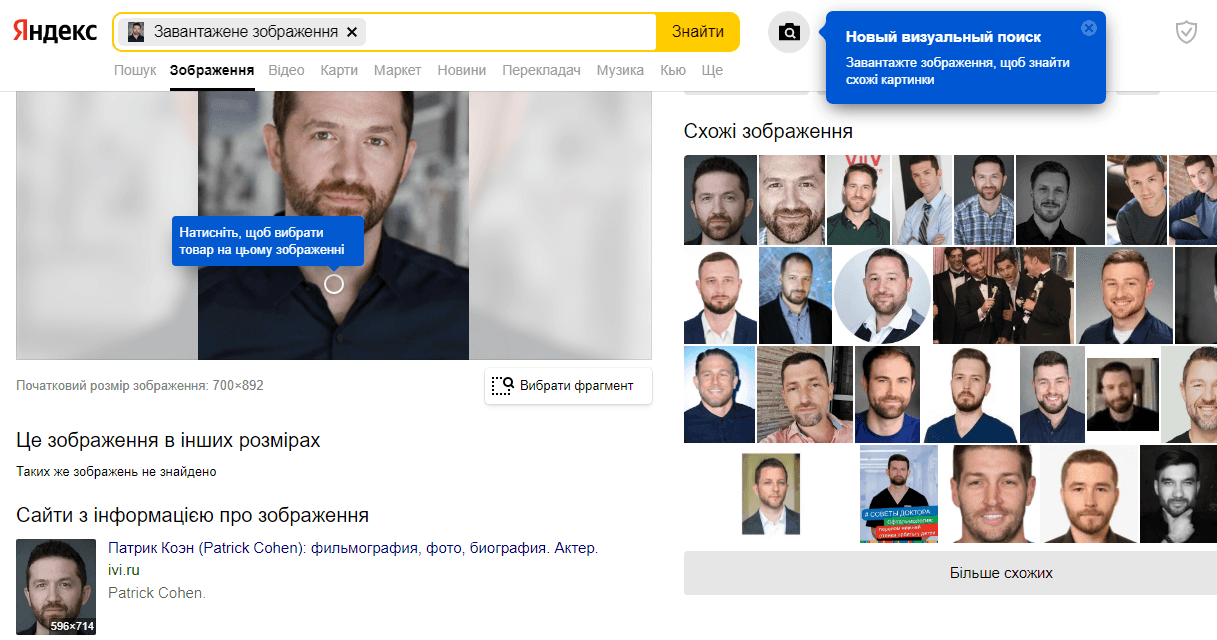The width and height of the screenshot is (1217, 640).
Task: Switch to the Відео tab
Action: click(286, 70)
